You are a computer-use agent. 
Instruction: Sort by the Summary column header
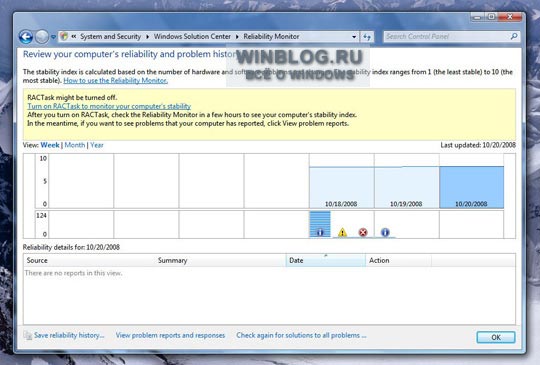point(220,260)
